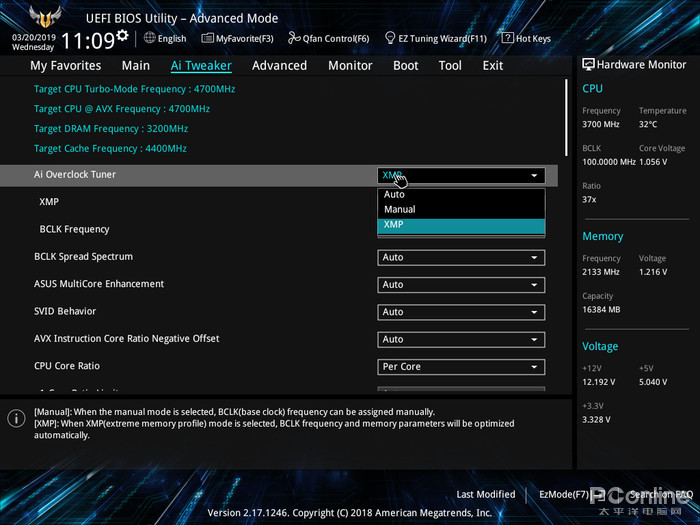Viewport: 700px width, 525px height.
Task: Click the info icon in help panel
Action: click(x=16, y=418)
